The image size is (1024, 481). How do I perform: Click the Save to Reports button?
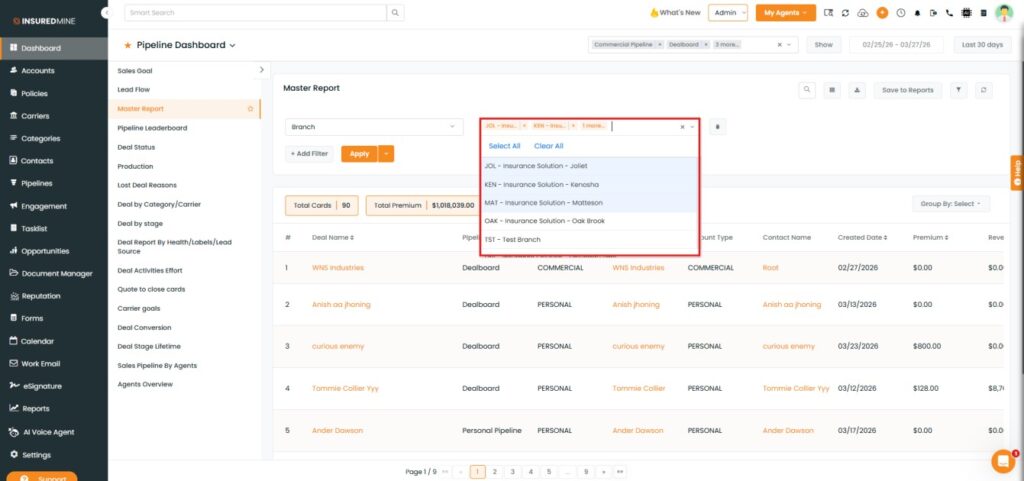908,90
